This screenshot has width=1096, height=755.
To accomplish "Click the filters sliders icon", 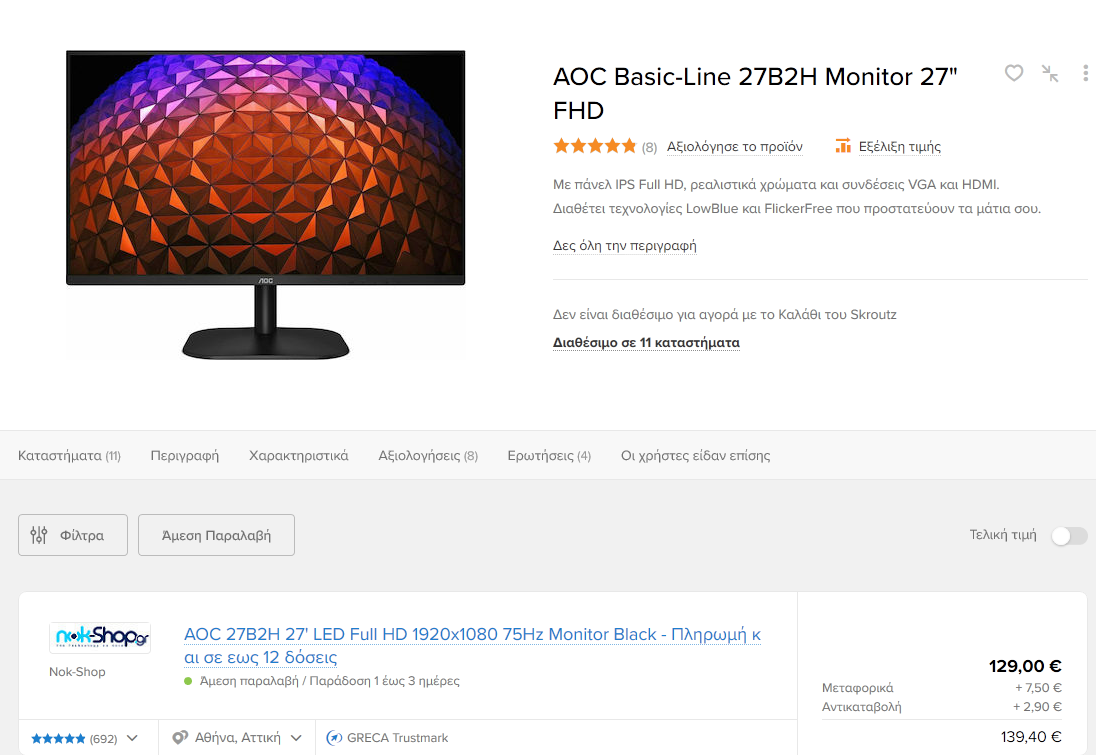I will click(38, 535).
